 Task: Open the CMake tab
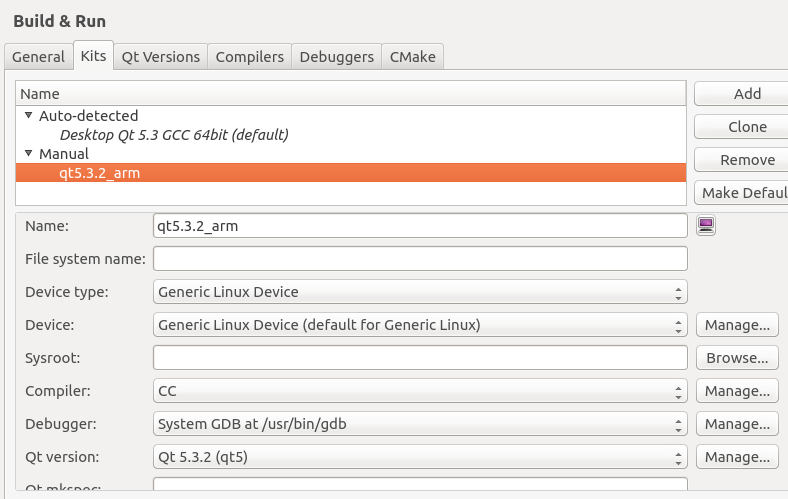(413, 57)
